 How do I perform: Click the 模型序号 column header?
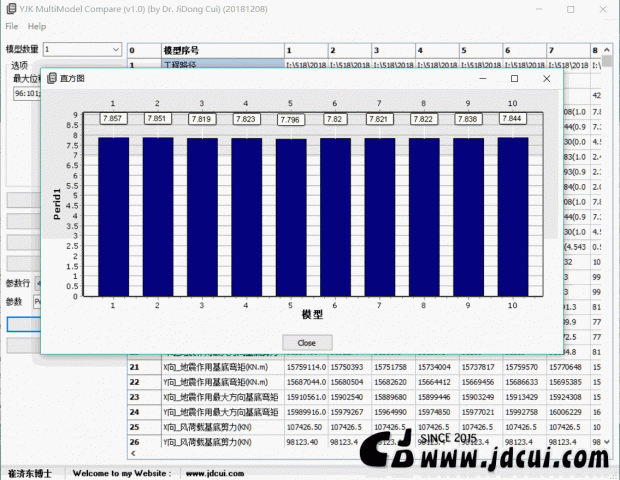tap(180, 49)
